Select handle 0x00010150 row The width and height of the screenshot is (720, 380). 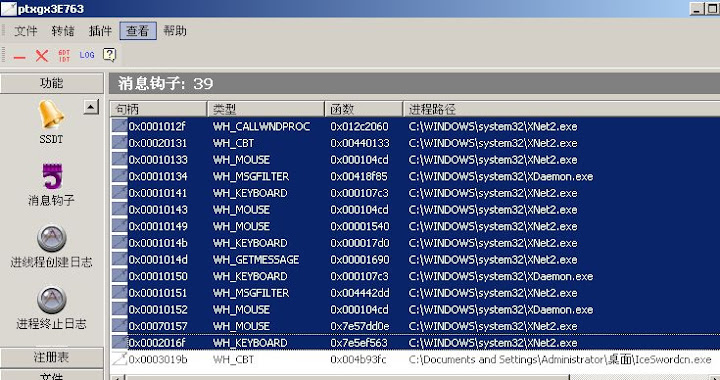(x=415, y=276)
